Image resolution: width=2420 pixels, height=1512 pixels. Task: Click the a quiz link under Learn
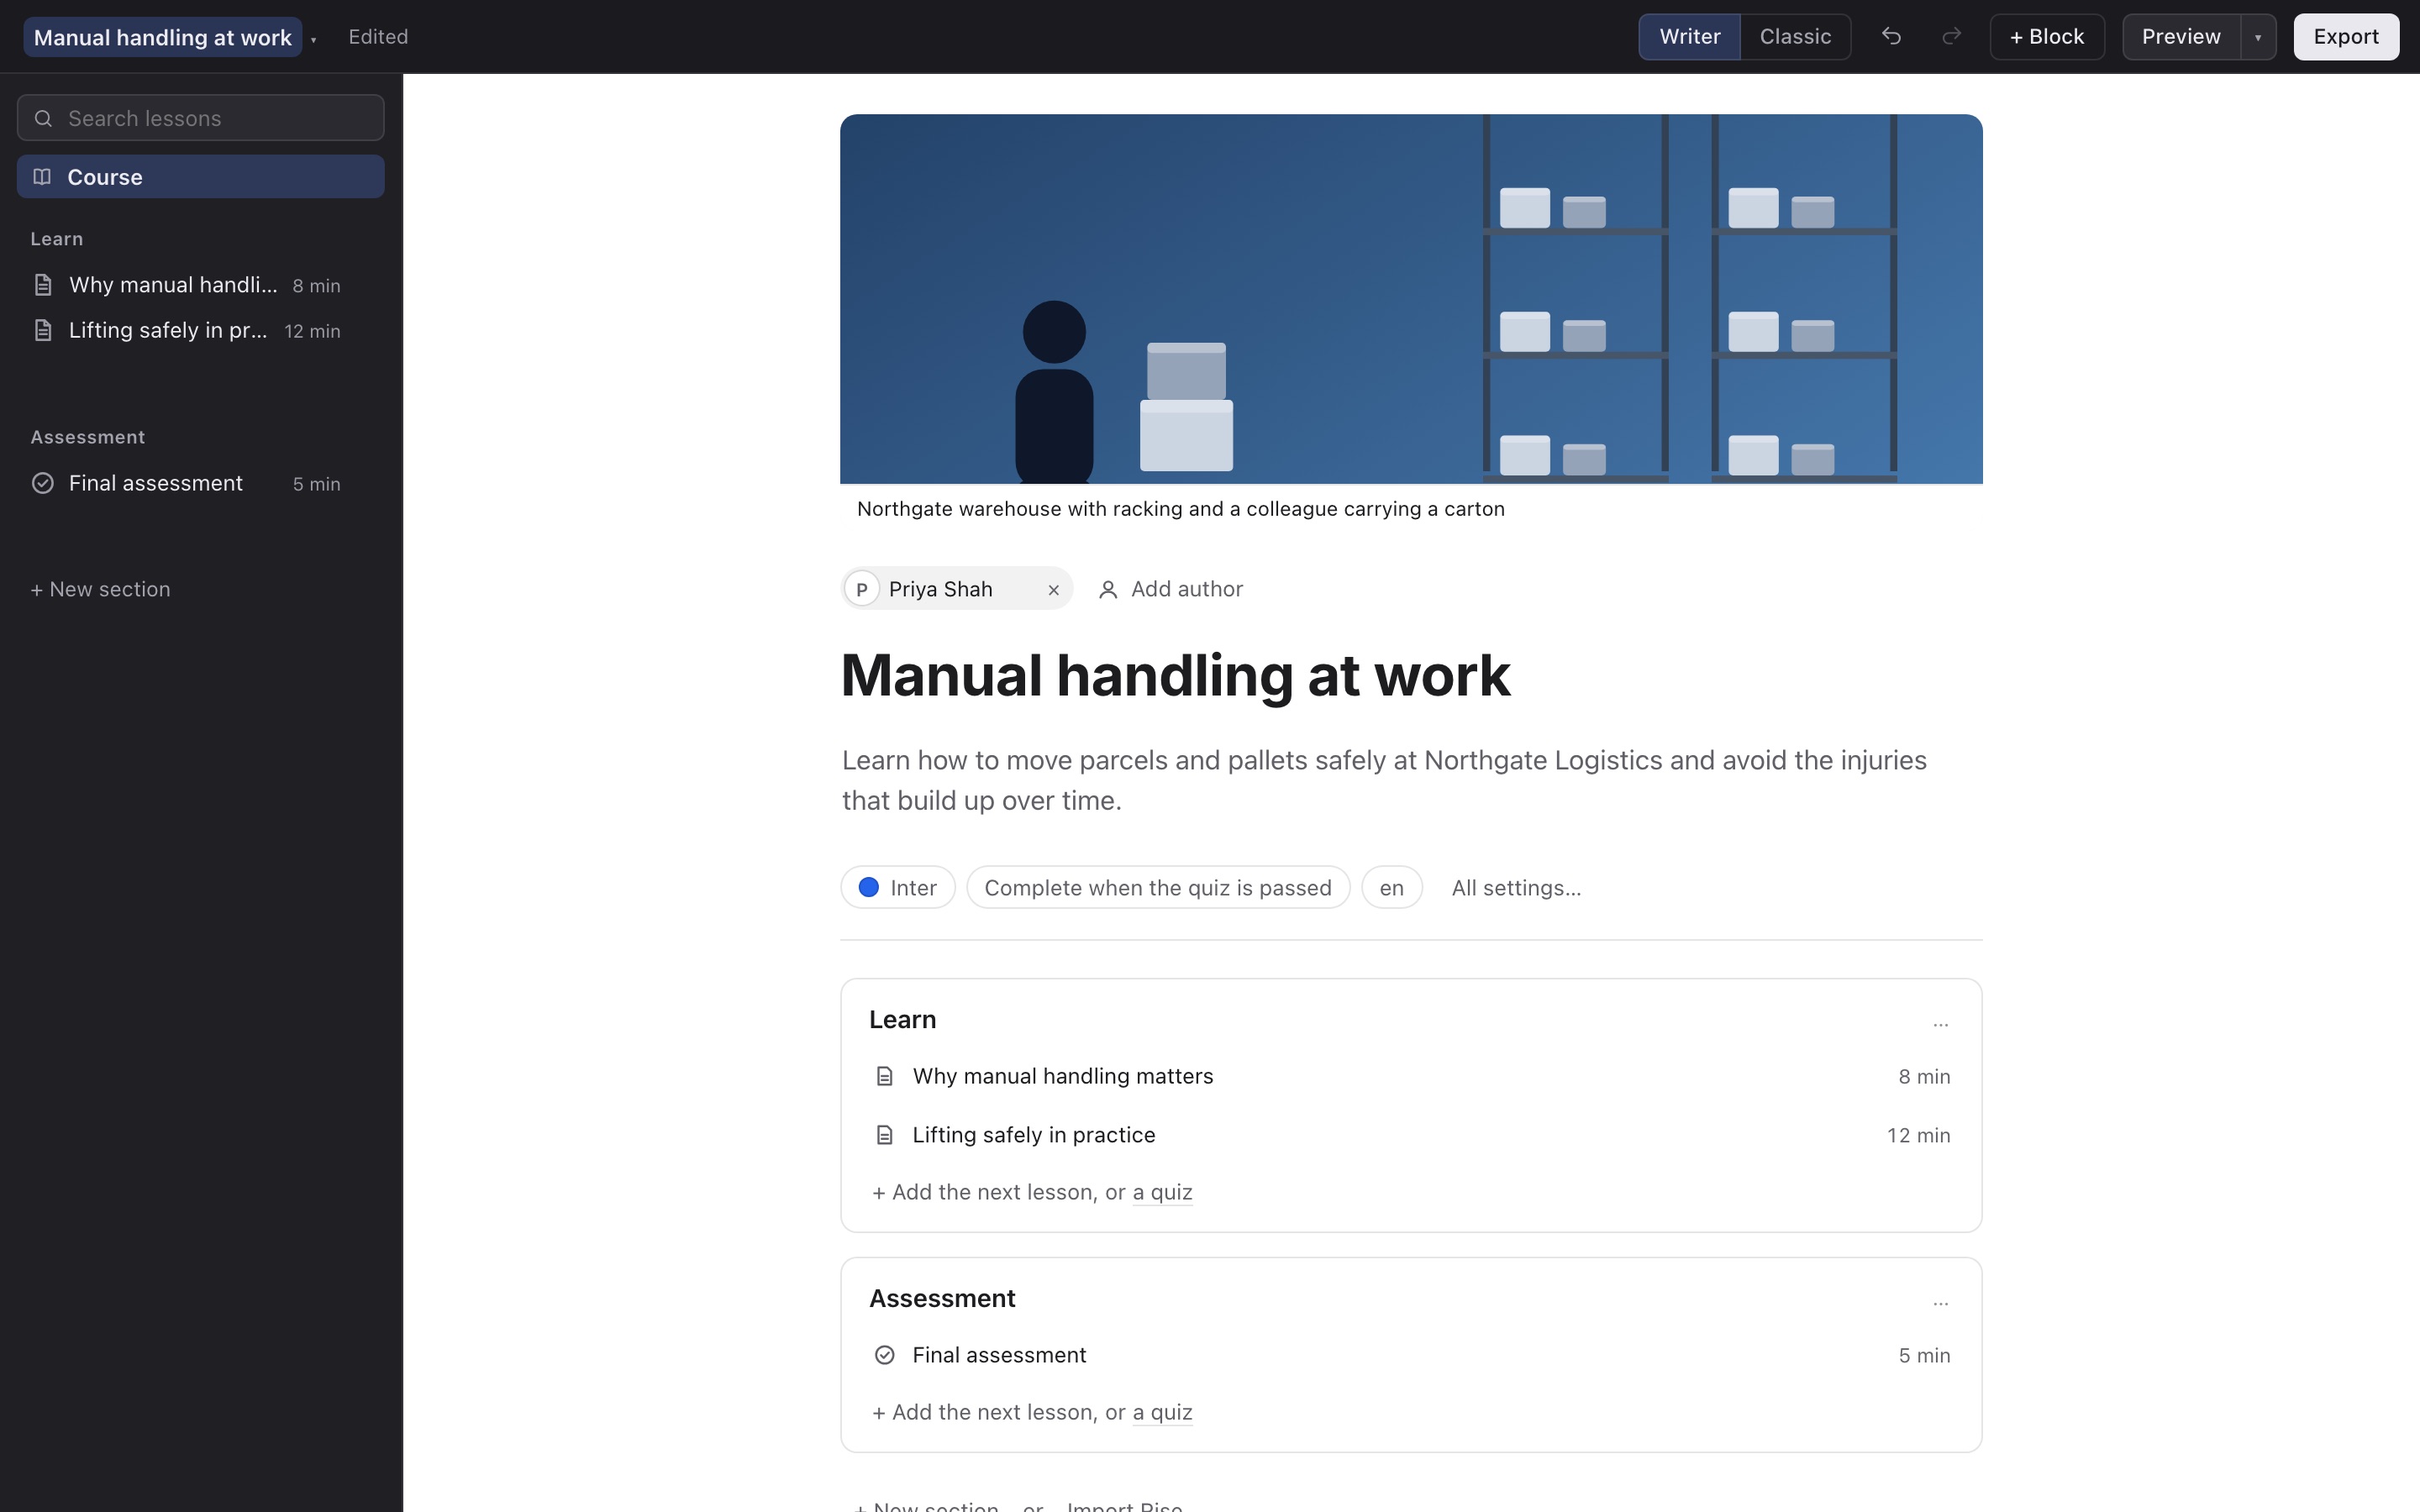(1162, 1192)
